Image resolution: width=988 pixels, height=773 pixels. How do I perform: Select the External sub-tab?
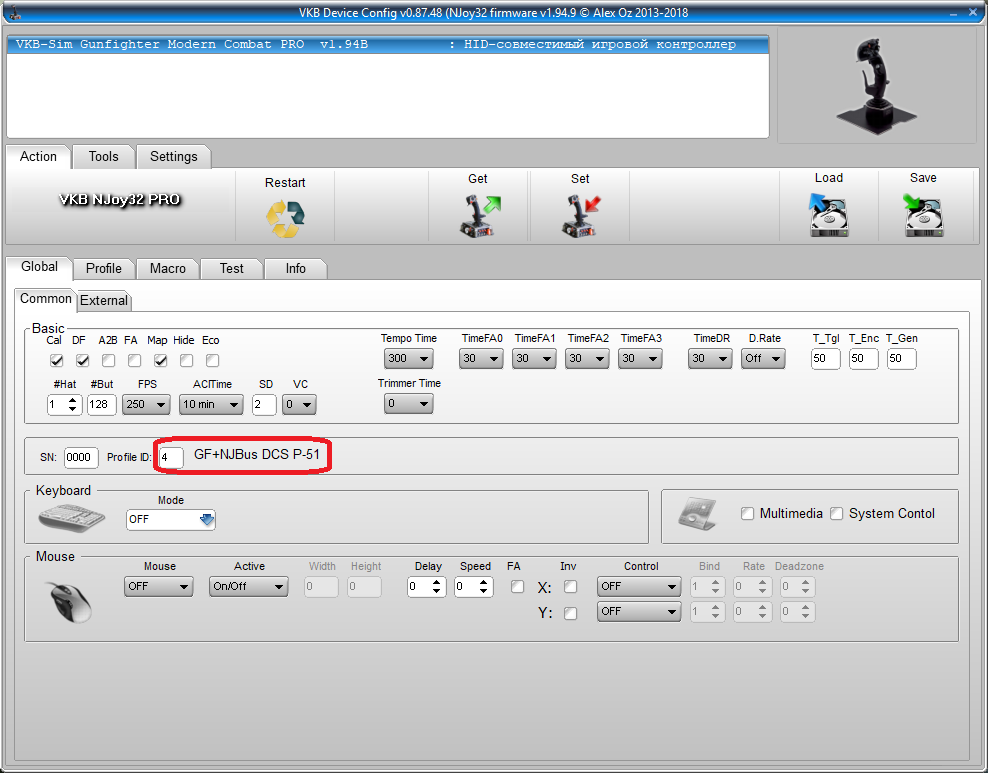coord(104,300)
